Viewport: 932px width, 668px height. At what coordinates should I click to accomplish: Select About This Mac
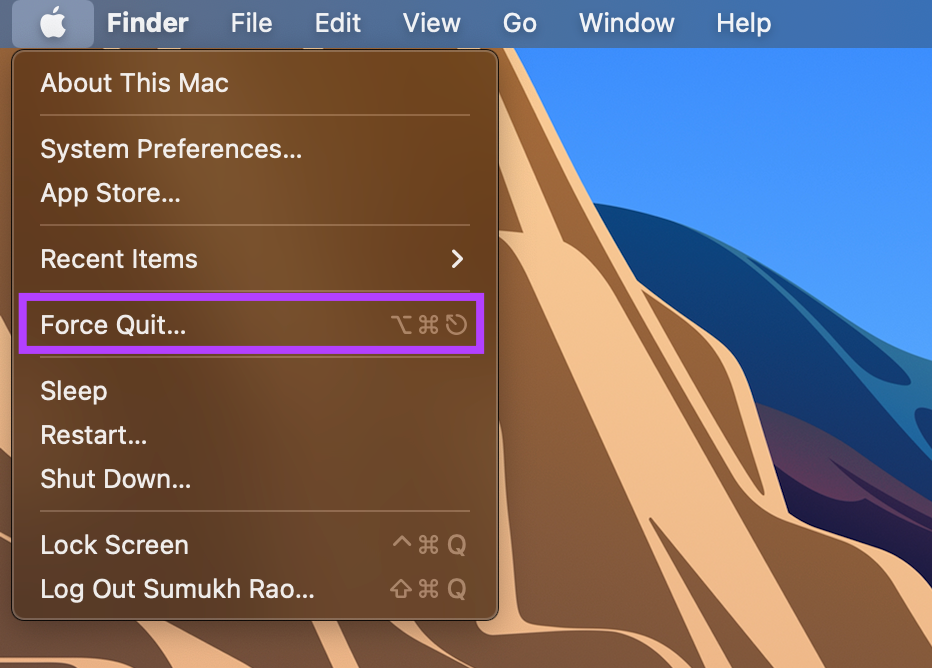(255, 83)
